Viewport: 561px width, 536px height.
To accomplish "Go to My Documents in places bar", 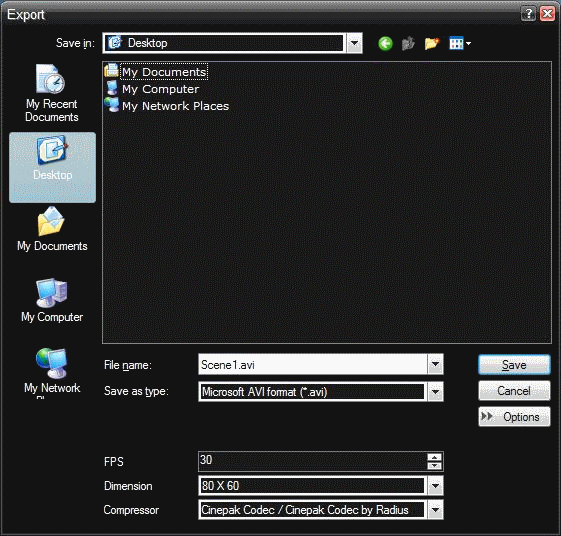I will [x=52, y=229].
